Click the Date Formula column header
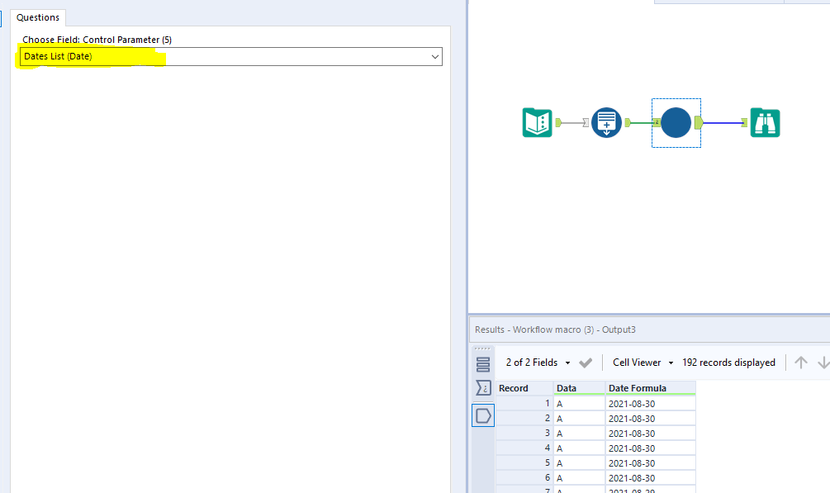Image resolution: width=830 pixels, height=493 pixels. tap(650, 388)
